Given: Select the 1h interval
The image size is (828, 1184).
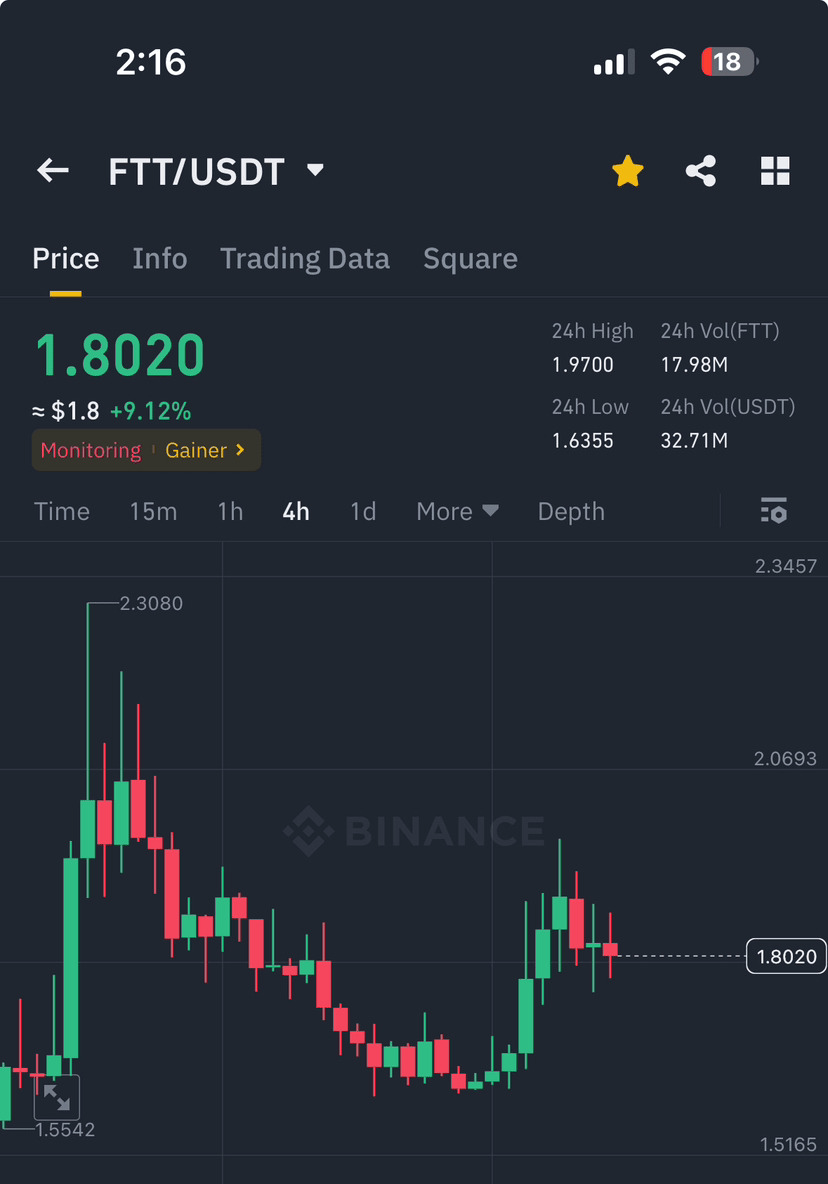Looking at the screenshot, I should tap(230, 511).
